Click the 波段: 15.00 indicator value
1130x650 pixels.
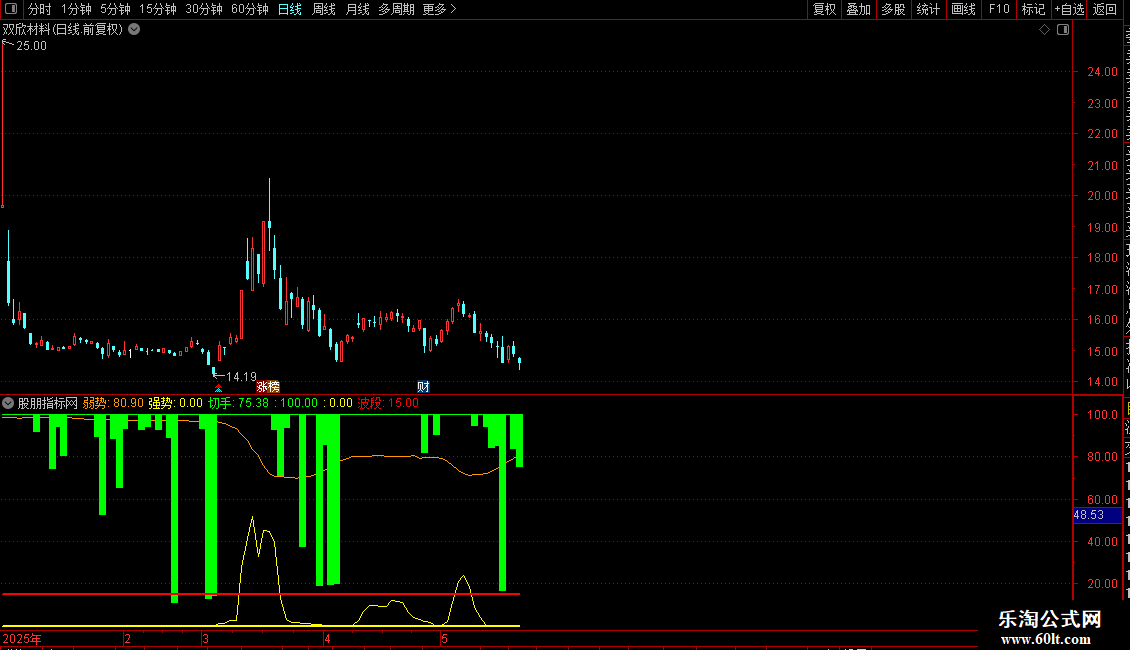[x=388, y=403]
